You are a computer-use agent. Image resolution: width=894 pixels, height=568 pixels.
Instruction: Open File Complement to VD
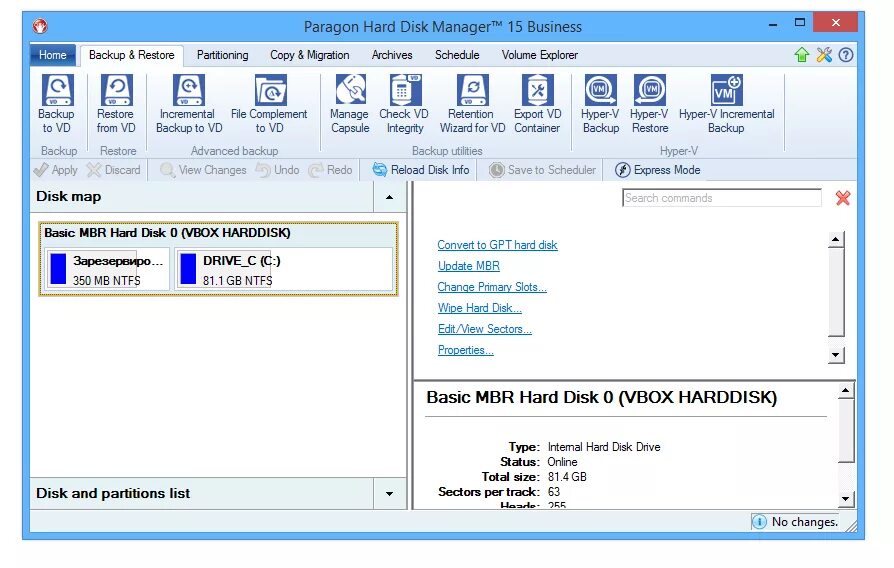(x=269, y=104)
